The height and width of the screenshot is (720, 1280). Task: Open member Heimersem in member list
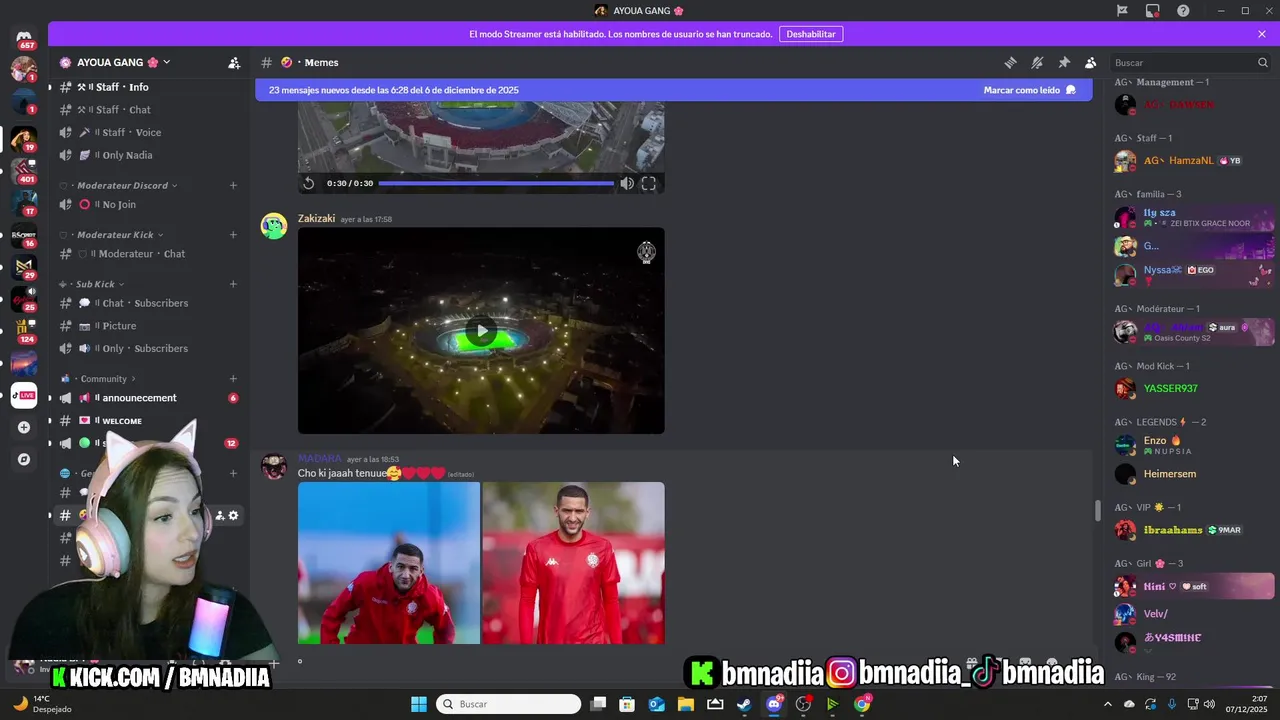click(1195, 474)
